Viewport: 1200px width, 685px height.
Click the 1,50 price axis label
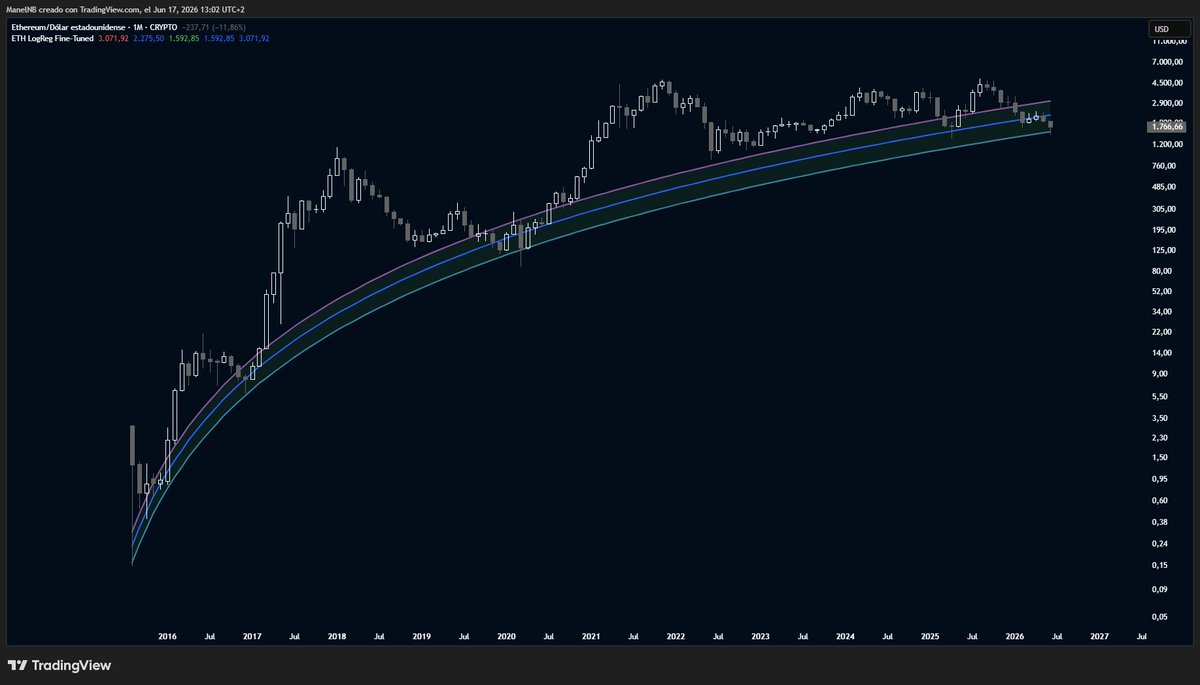pos(1161,457)
